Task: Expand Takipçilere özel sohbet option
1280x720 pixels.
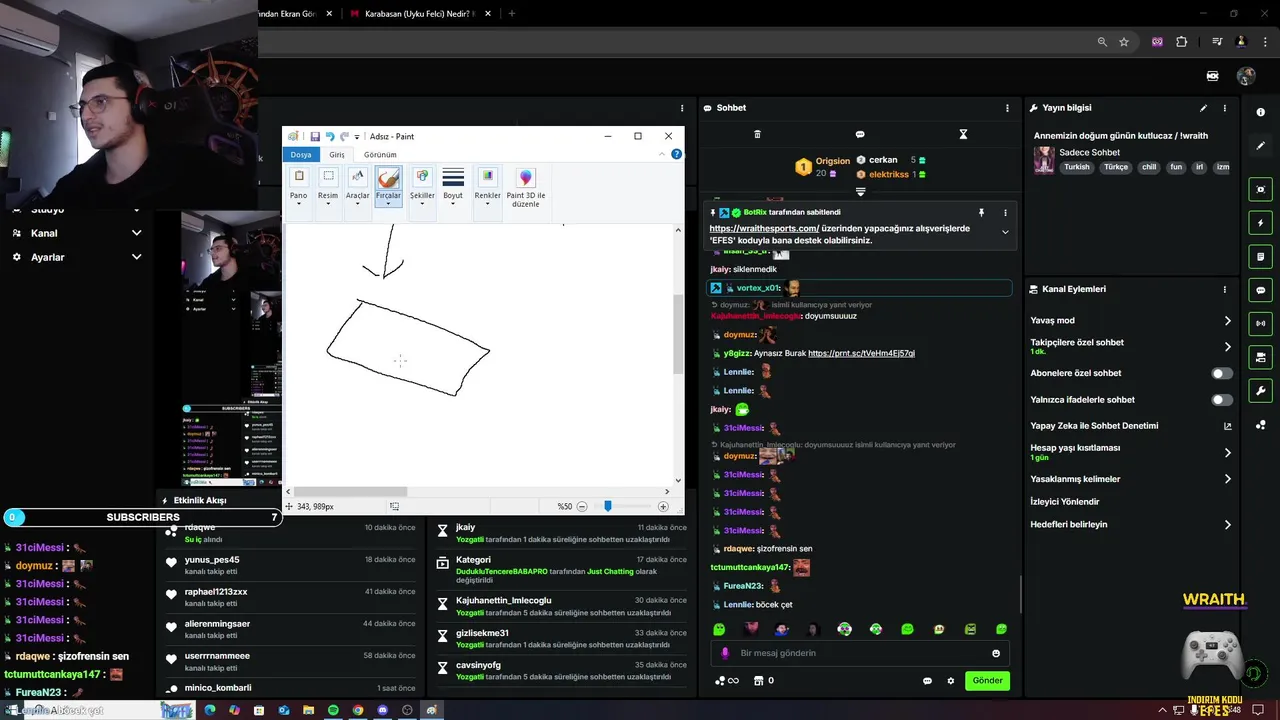Action: coord(1228,347)
